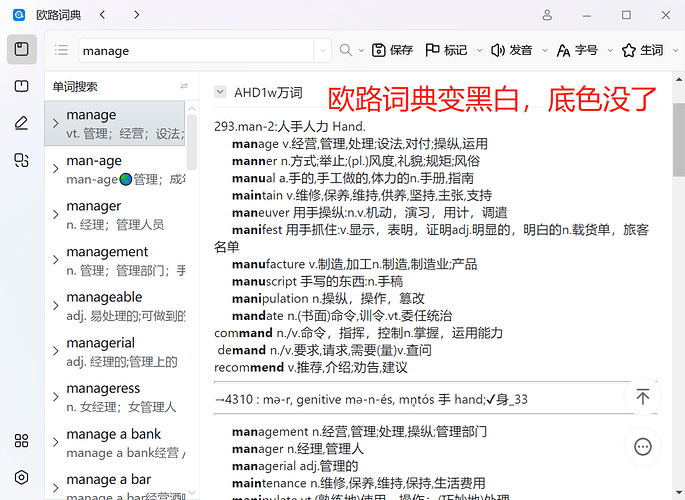This screenshot has height=500, width=685.
Task: Click the 标记 flag button
Action: [x=446, y=50]
